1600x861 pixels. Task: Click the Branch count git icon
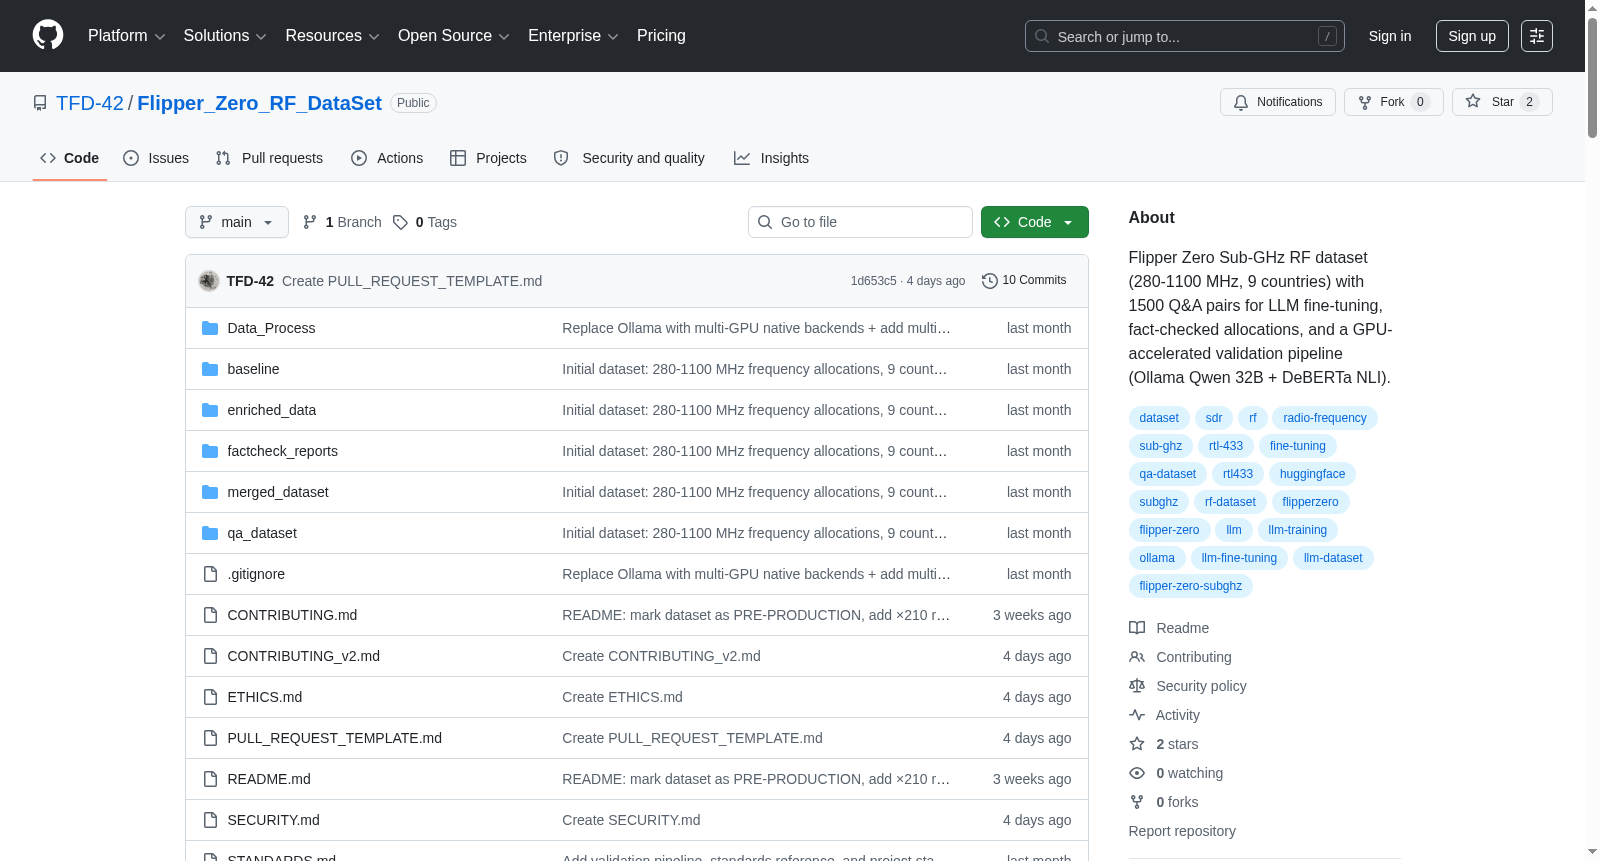click(x=310, y=222)
